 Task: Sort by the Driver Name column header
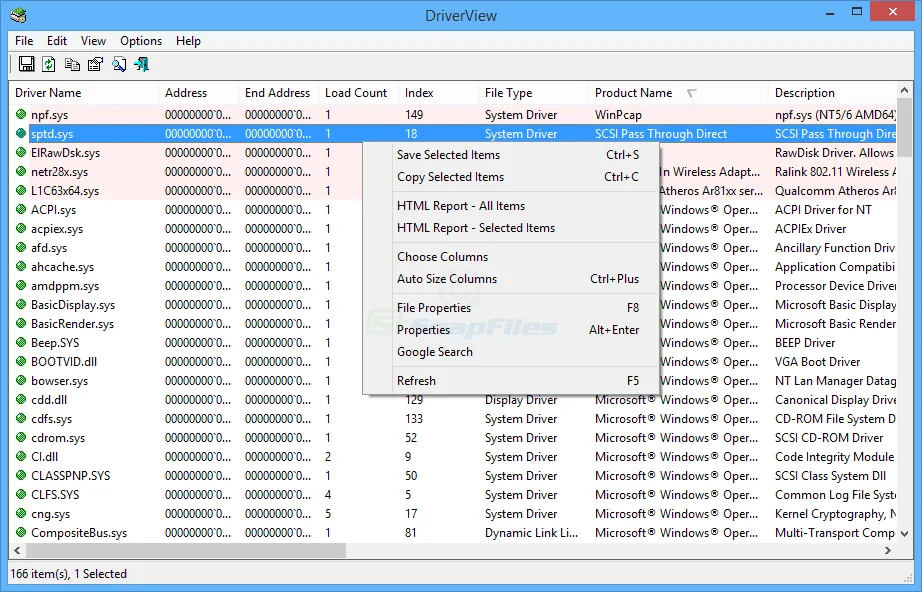pyautogui.click(x=84, y=93)
